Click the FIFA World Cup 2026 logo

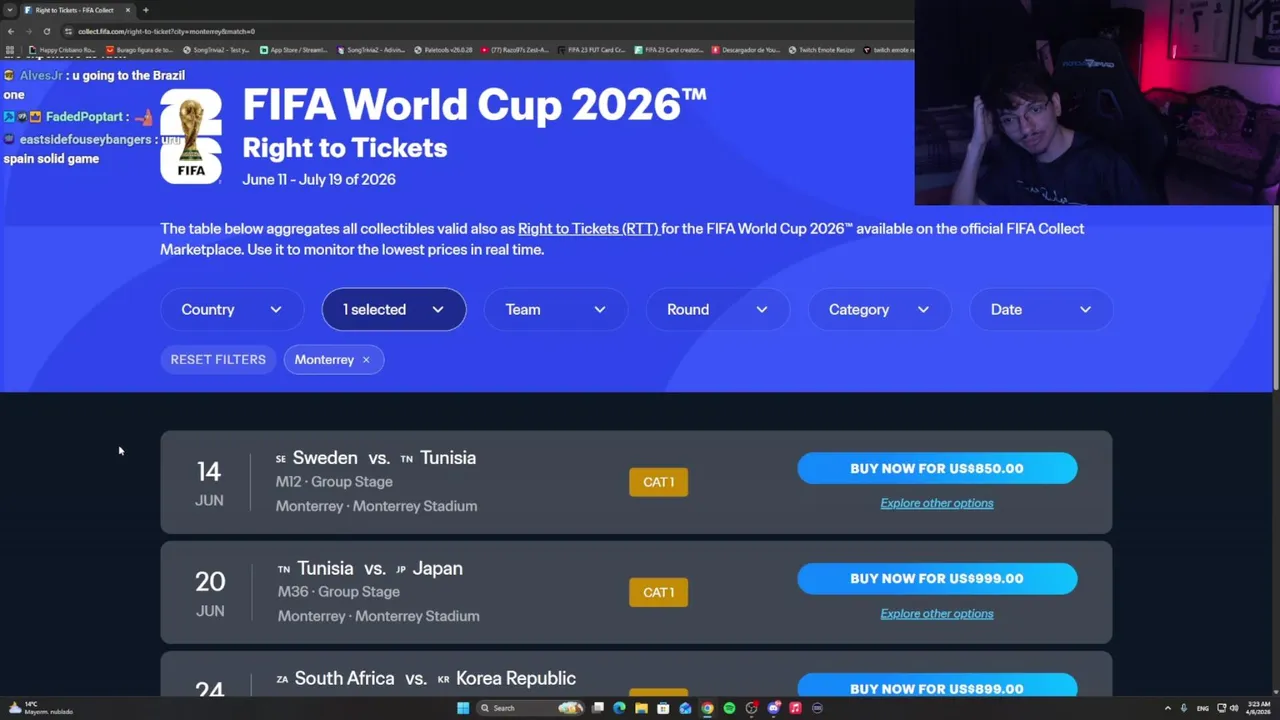(x=191, y=136)
